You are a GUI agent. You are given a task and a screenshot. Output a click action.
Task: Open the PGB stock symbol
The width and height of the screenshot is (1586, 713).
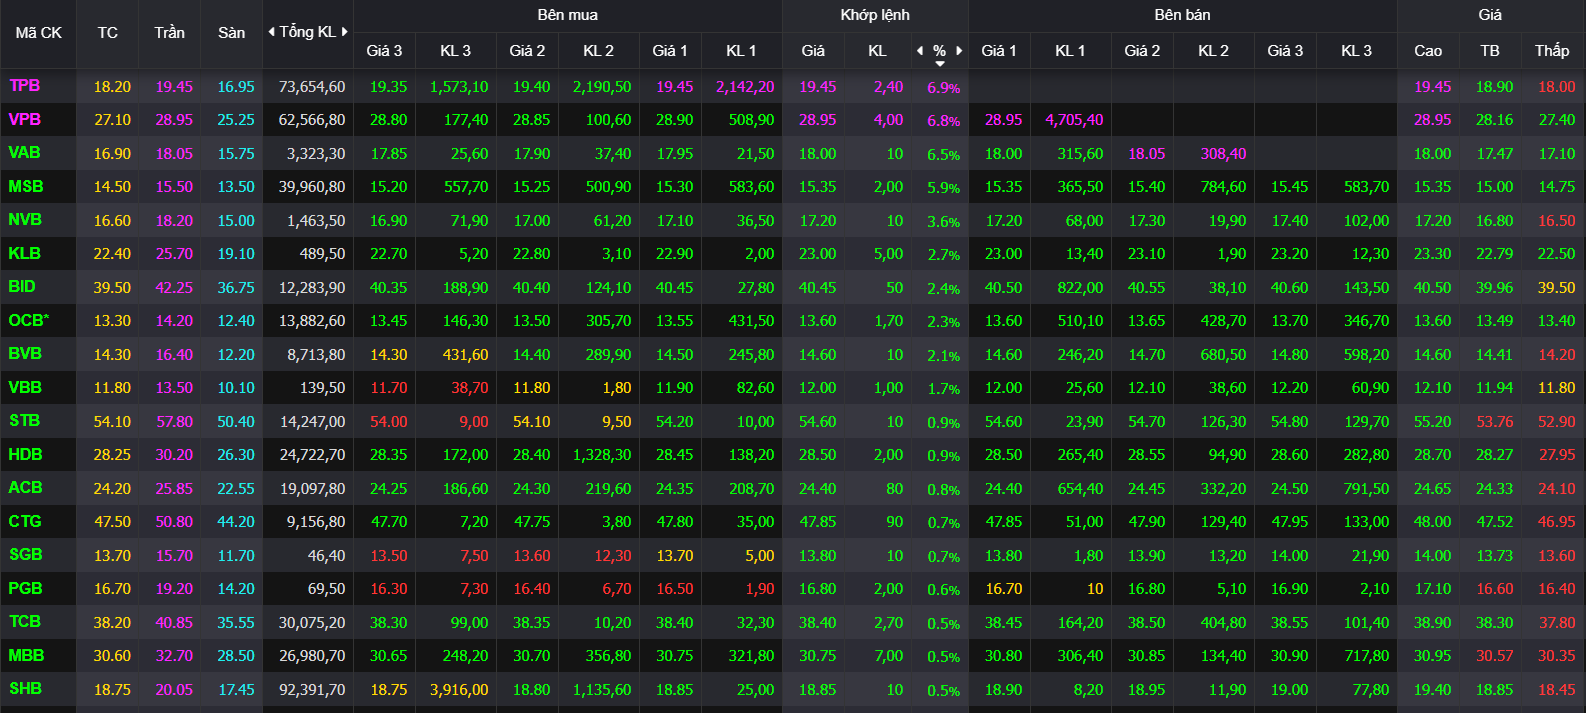point(25,588)
